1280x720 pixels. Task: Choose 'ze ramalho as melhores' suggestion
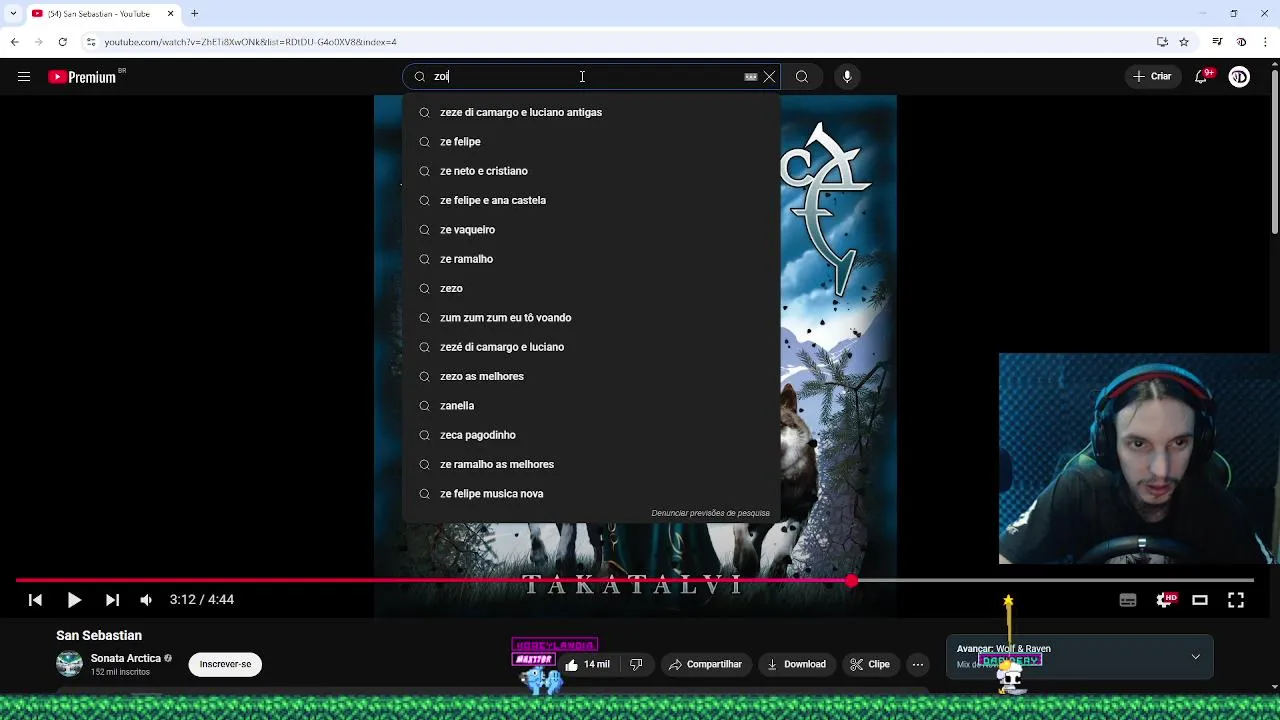[591, 464]
